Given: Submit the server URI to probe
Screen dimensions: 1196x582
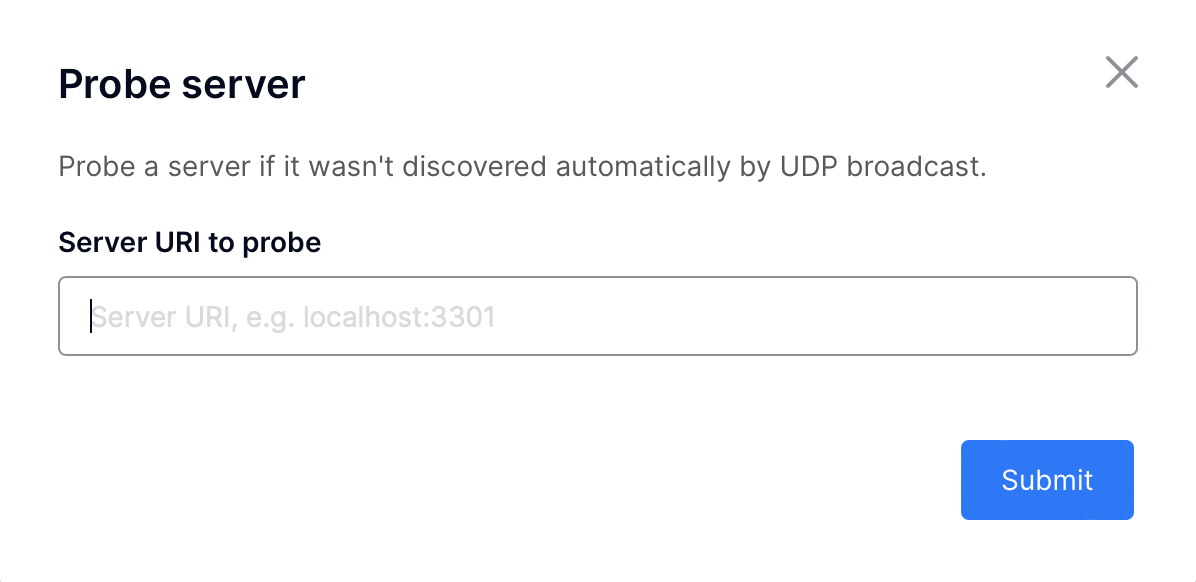Looking at the screenshot, I should (1046, 480).
